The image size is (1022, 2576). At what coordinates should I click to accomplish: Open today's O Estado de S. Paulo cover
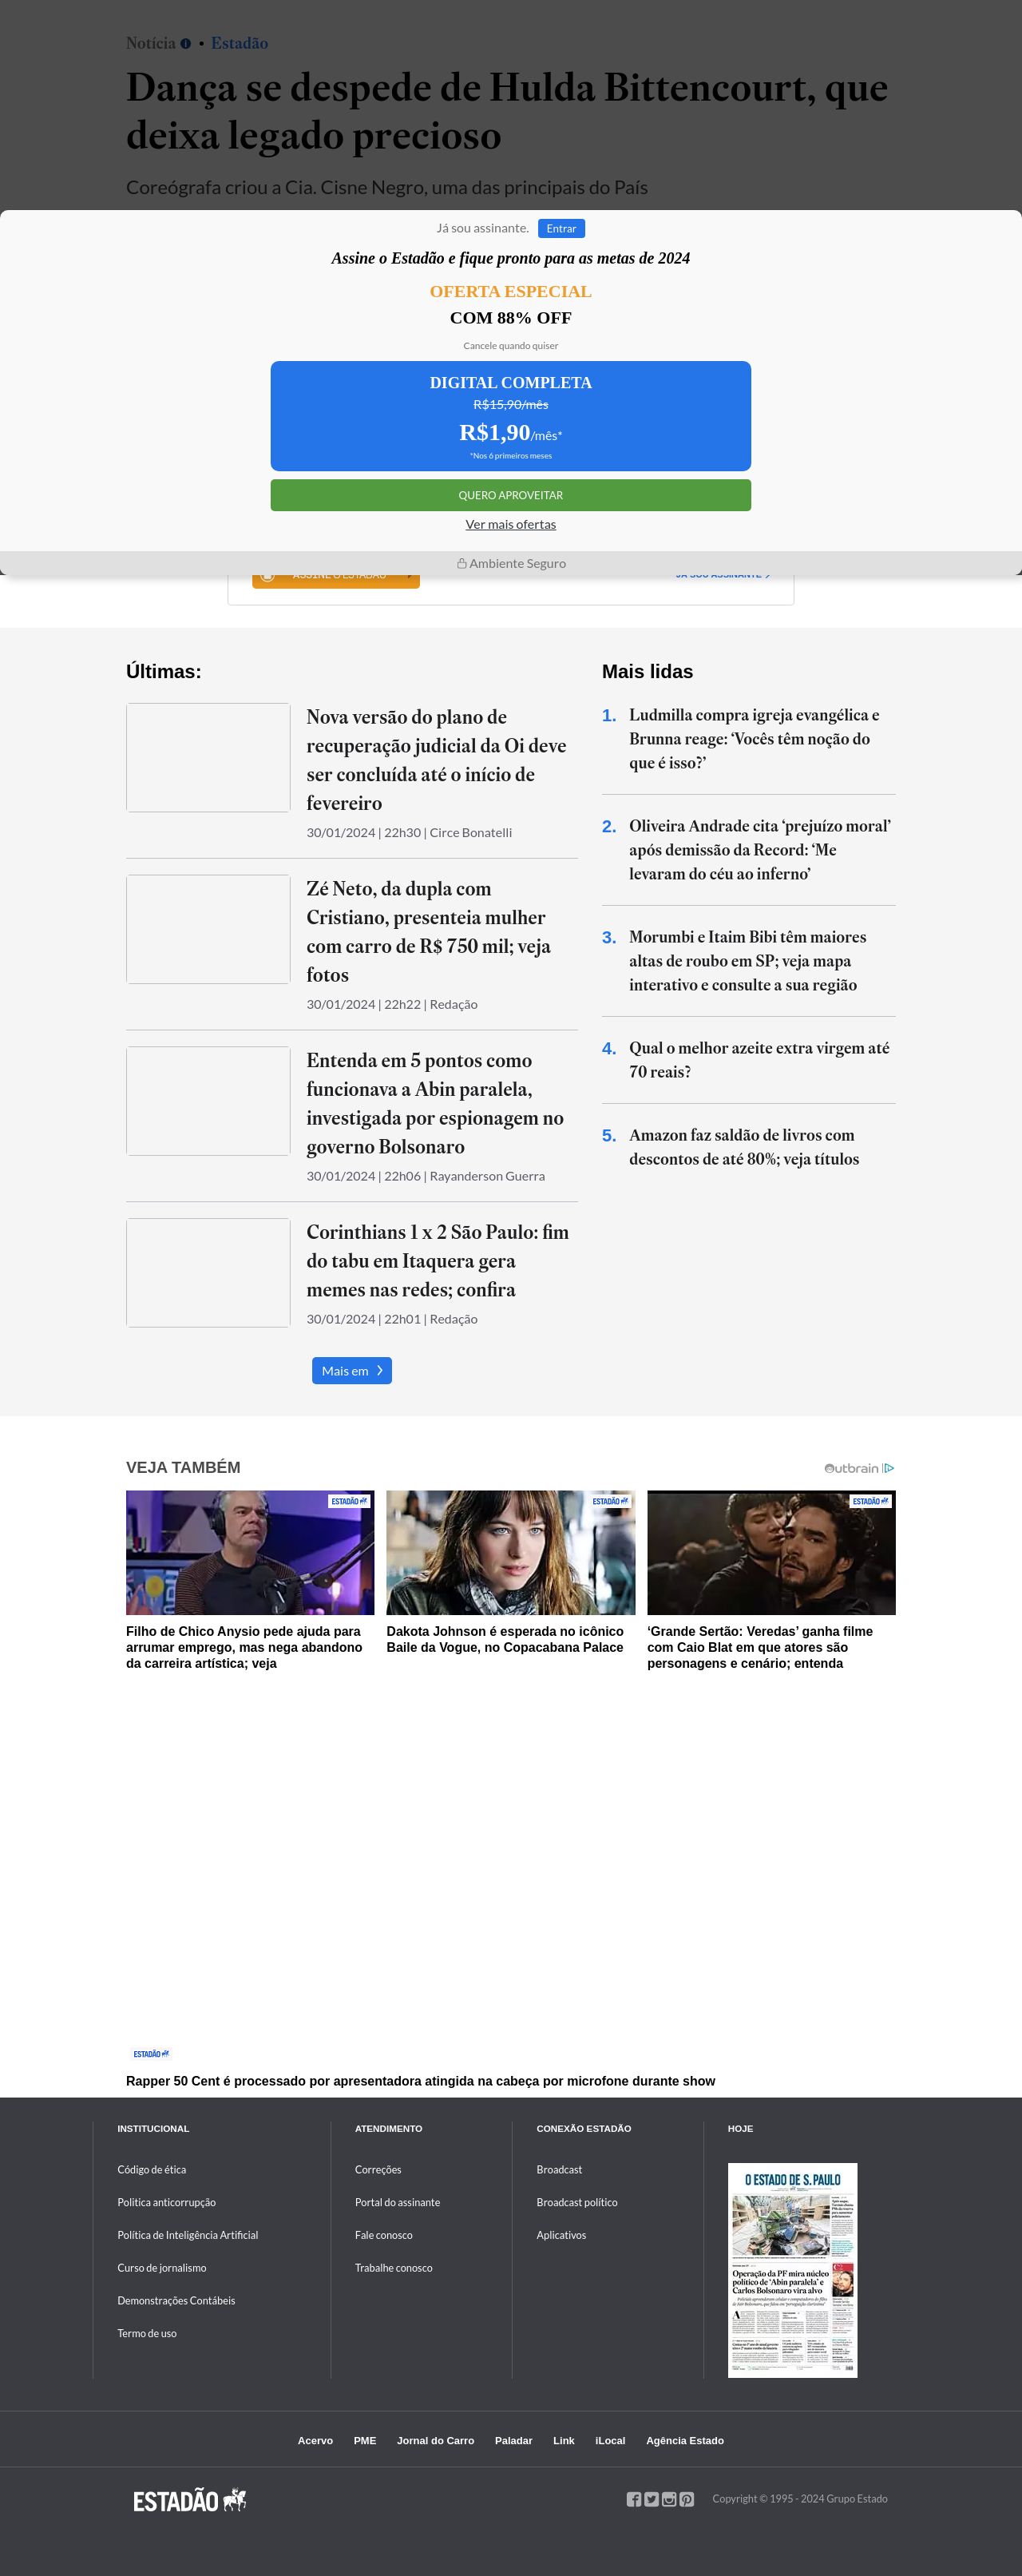pos(792,2269)
